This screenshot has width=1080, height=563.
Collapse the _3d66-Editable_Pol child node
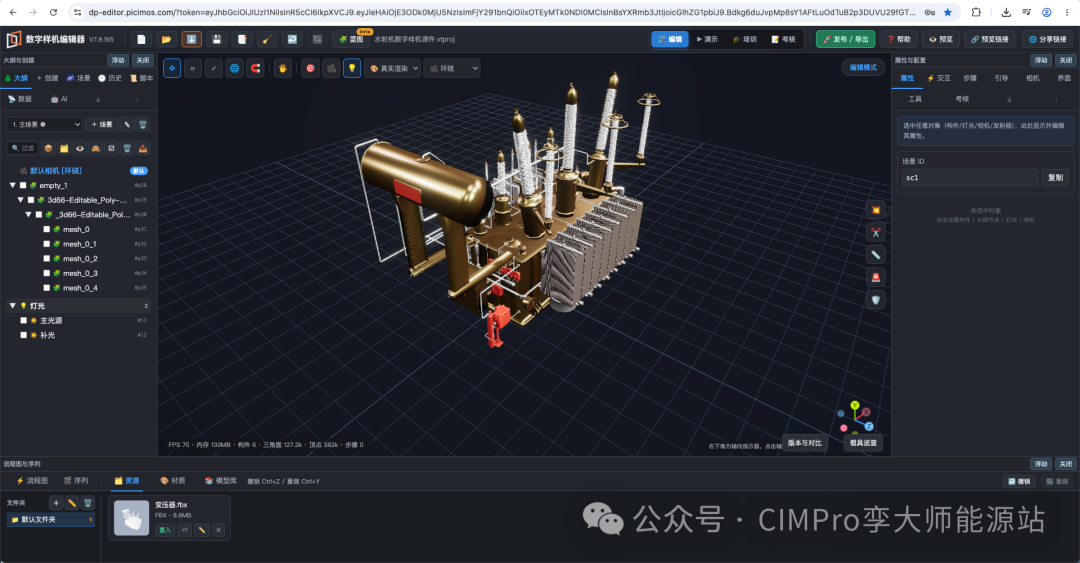click(x=28, y=215)
